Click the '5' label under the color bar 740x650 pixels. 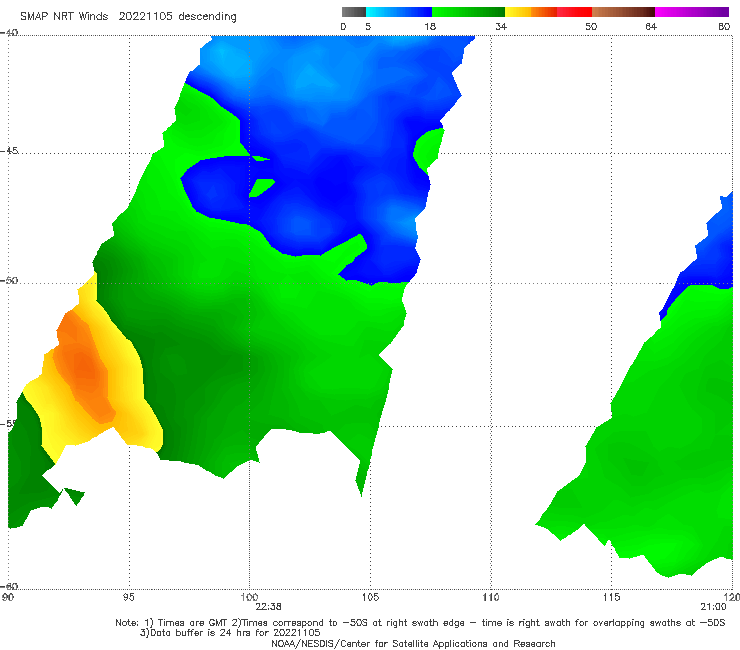[x=368, y=27]
